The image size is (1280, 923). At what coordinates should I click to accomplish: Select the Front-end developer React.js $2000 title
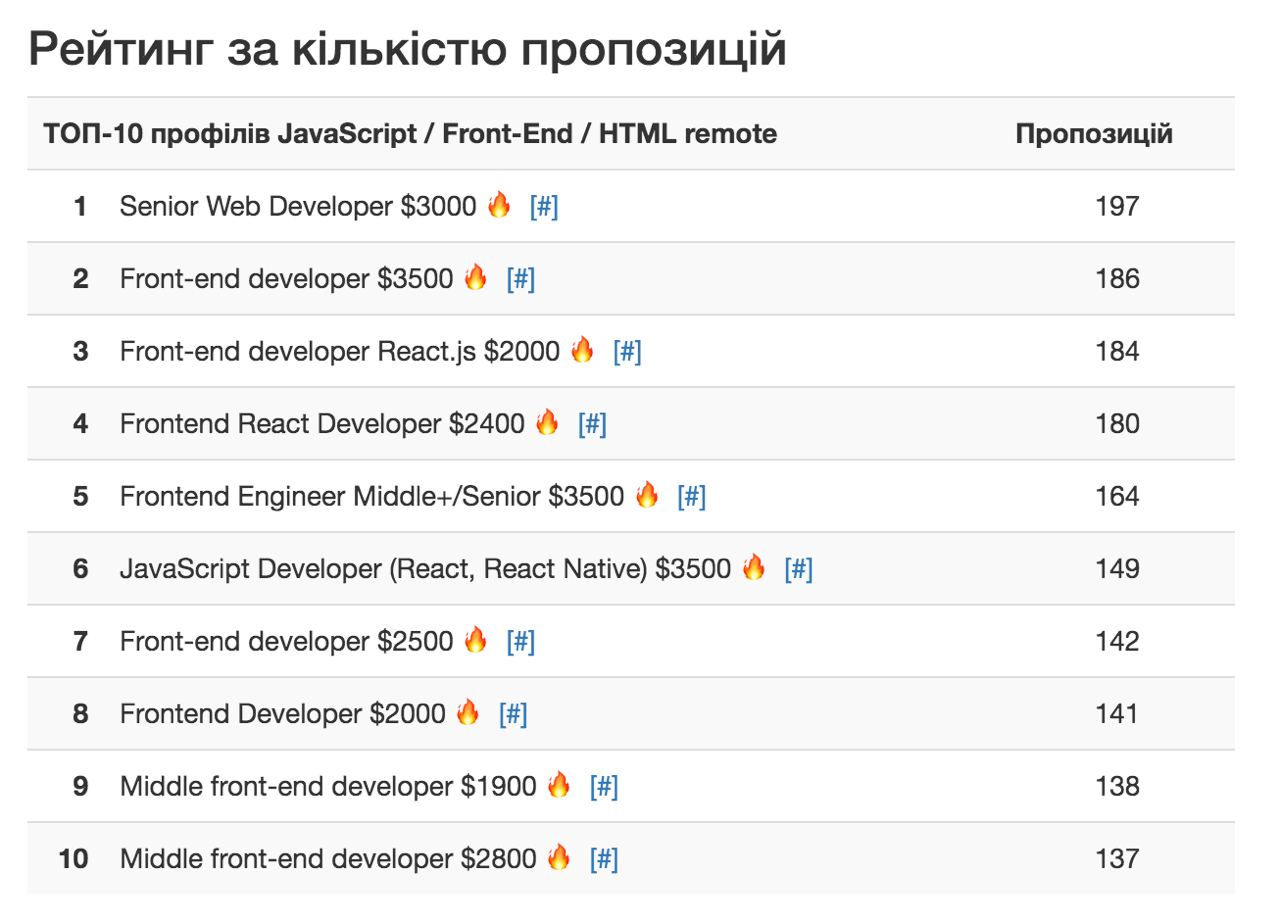[x=339, y=351]
